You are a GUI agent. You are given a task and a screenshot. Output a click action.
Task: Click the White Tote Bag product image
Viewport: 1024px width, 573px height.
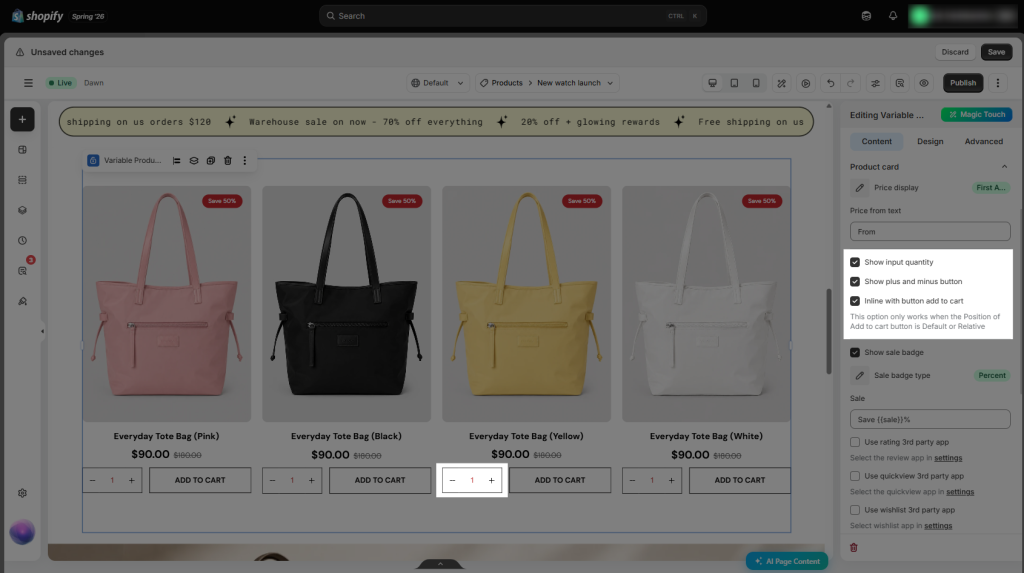706,304
